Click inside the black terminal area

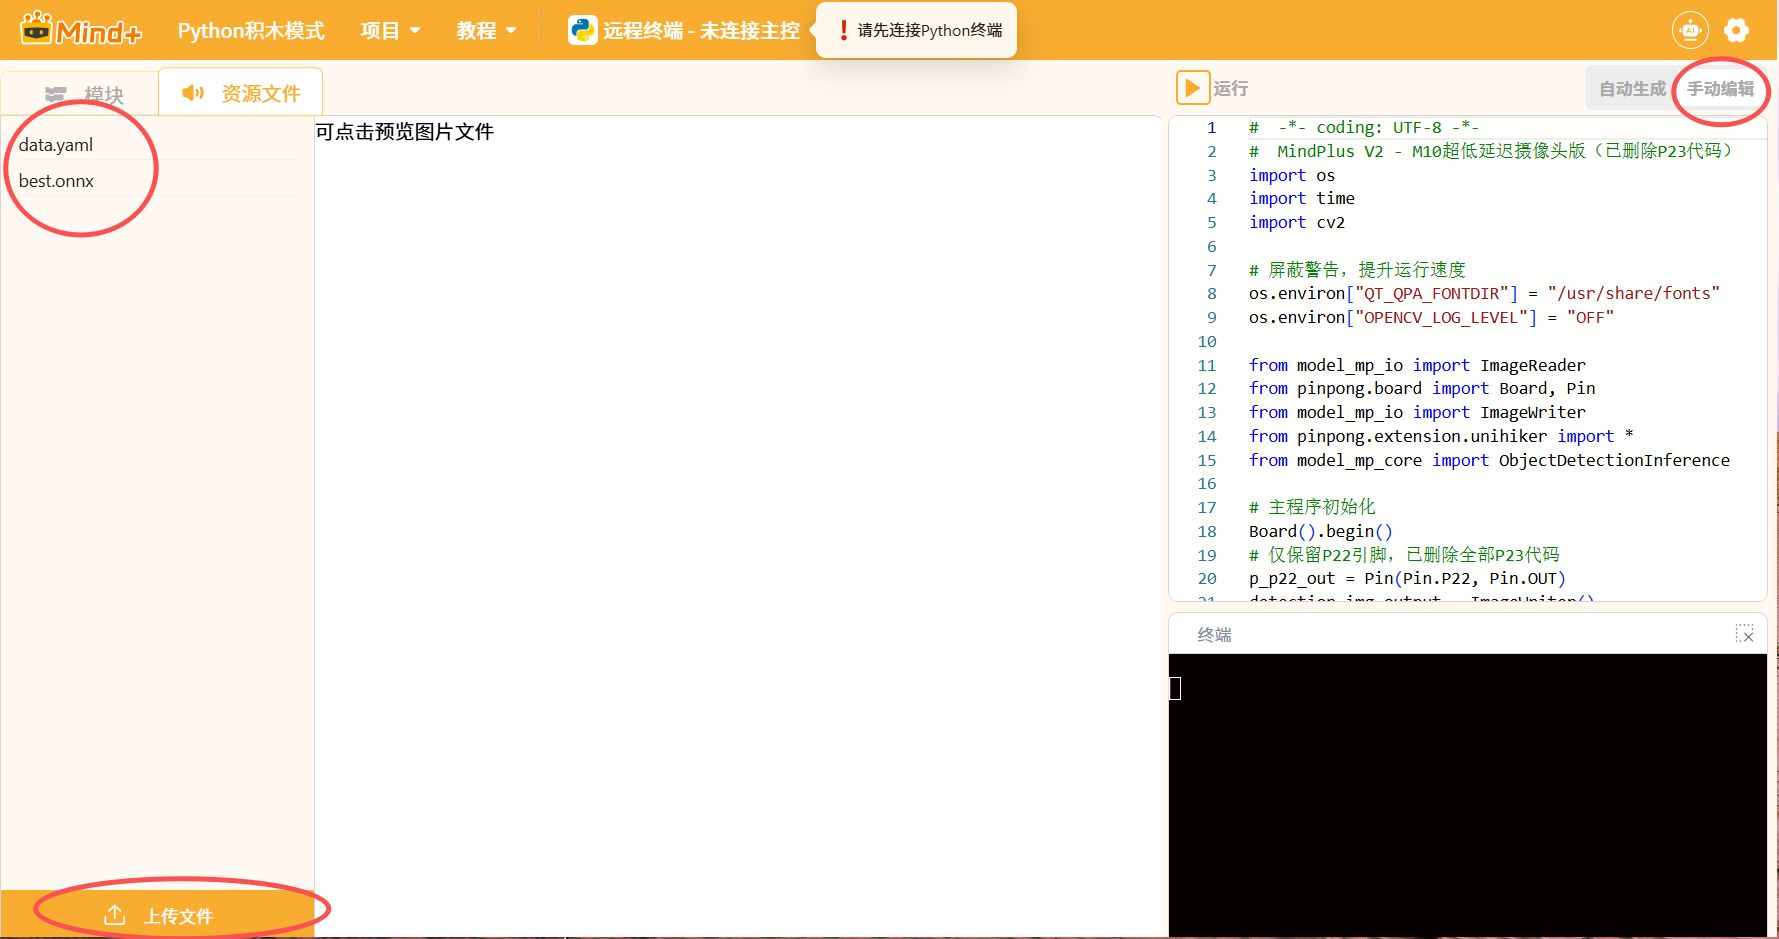(1467, 795)
